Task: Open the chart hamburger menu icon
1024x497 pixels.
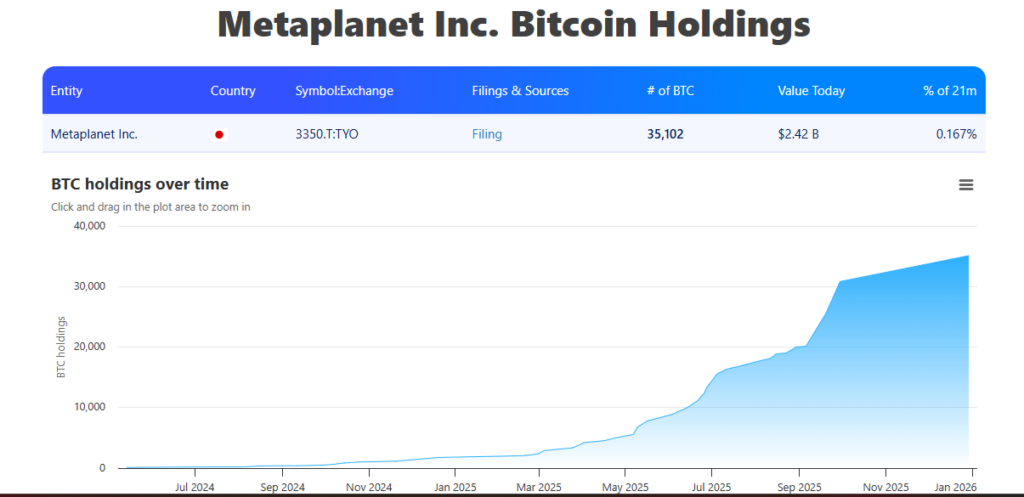Action: point(965,185)
